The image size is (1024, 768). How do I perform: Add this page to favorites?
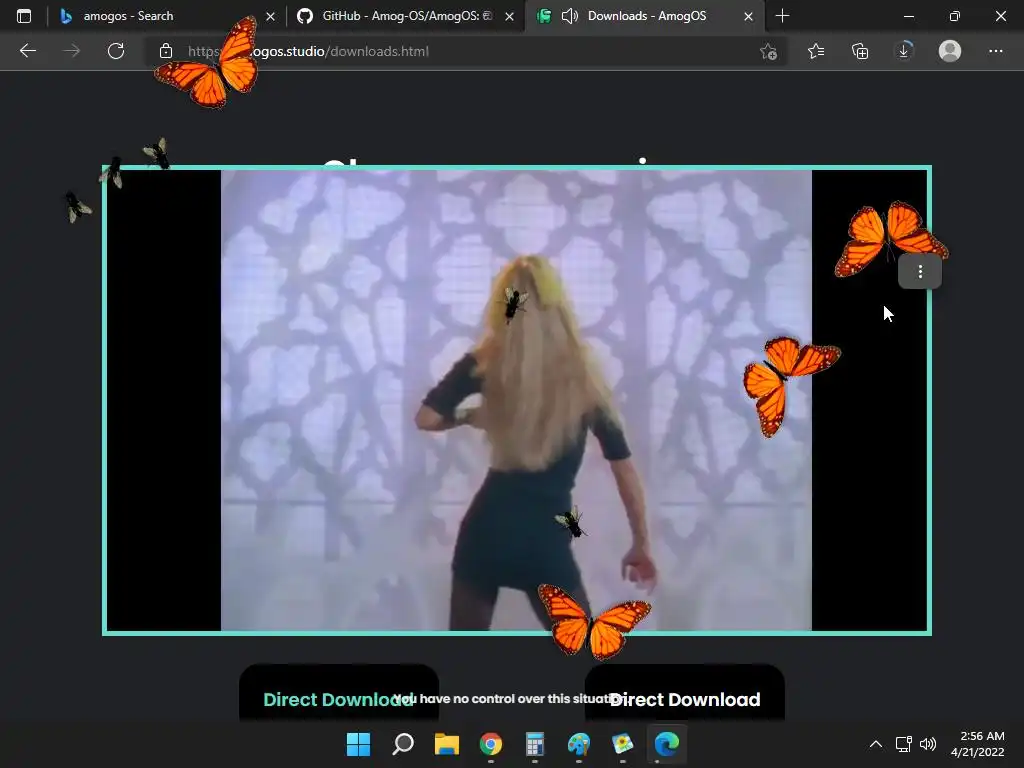click(769, 52)
